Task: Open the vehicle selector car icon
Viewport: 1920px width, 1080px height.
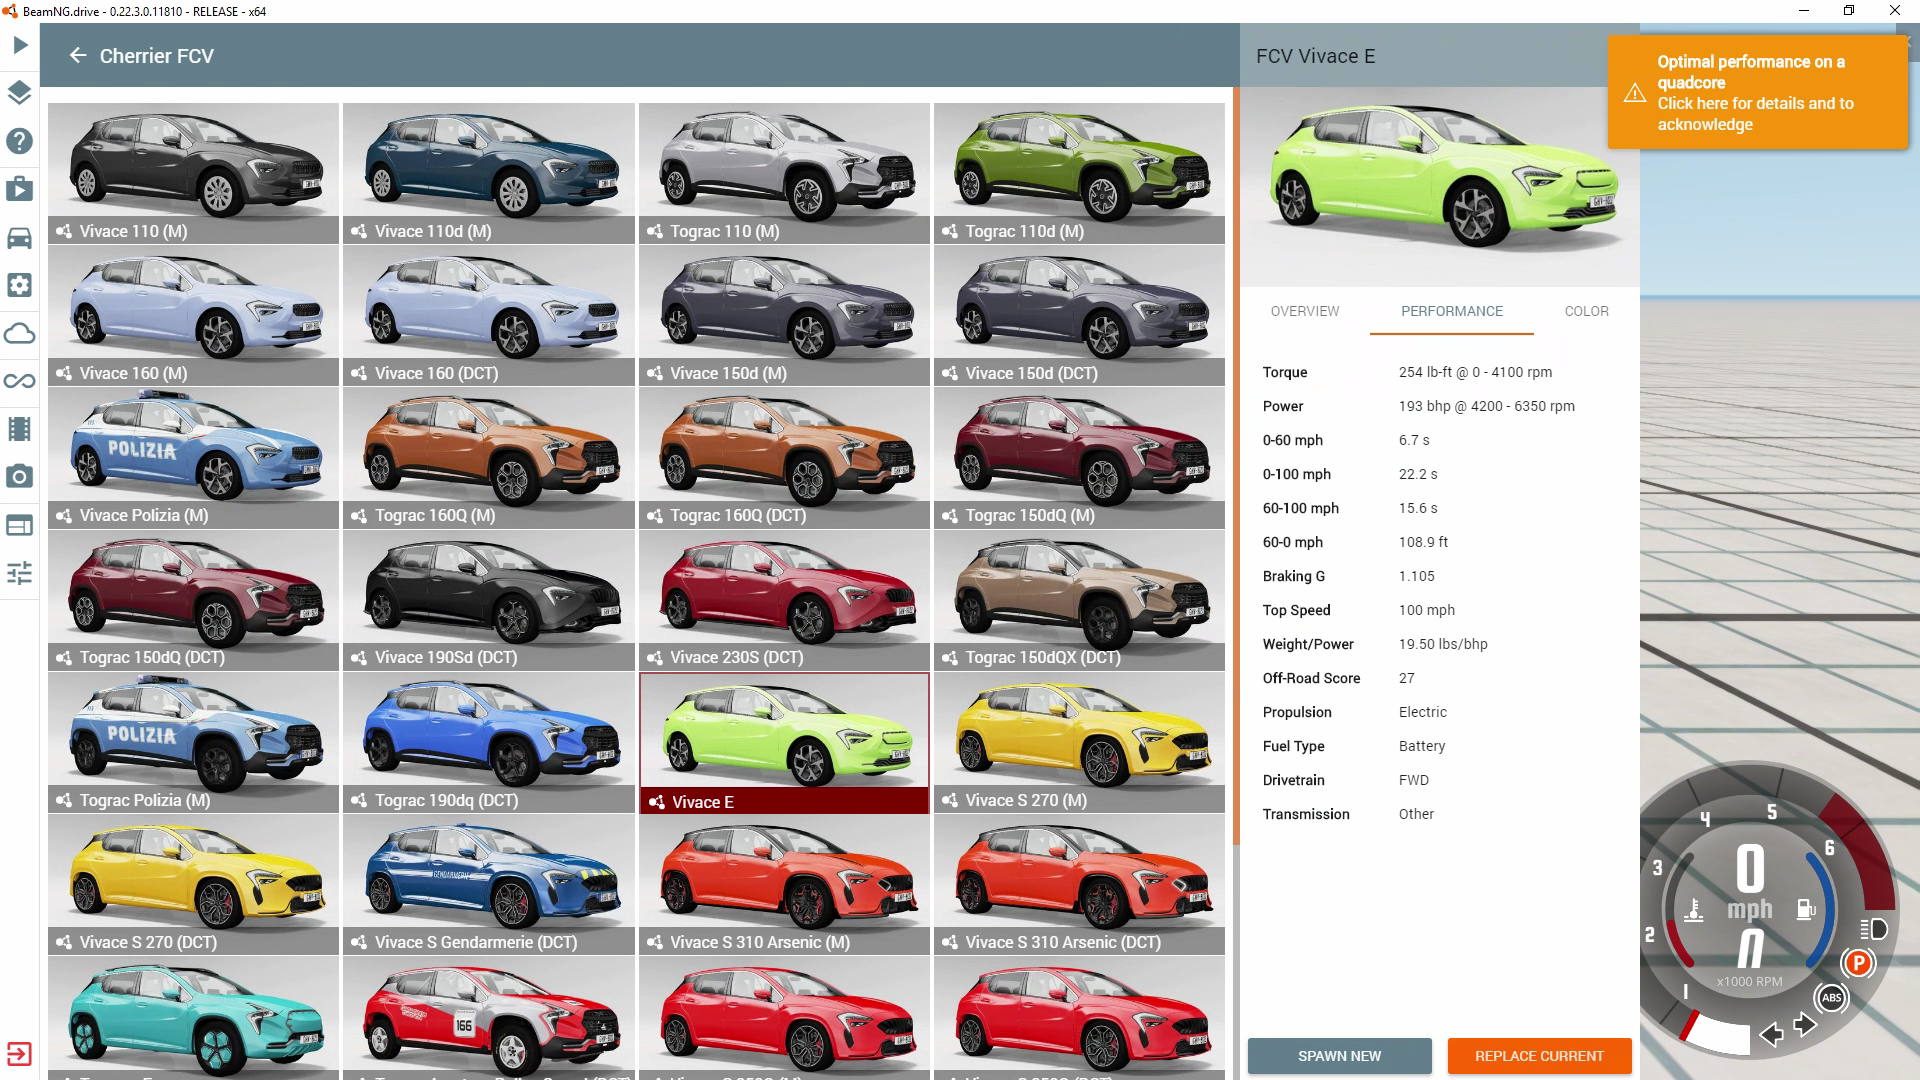Action: pos(20,237)
